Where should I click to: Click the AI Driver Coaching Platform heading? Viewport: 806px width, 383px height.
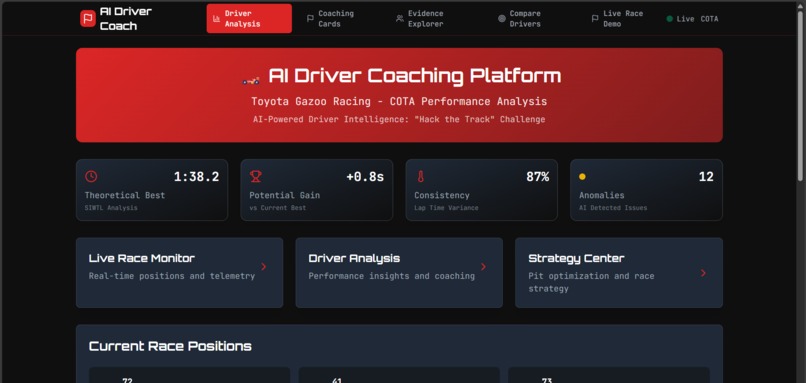(414, 76)
